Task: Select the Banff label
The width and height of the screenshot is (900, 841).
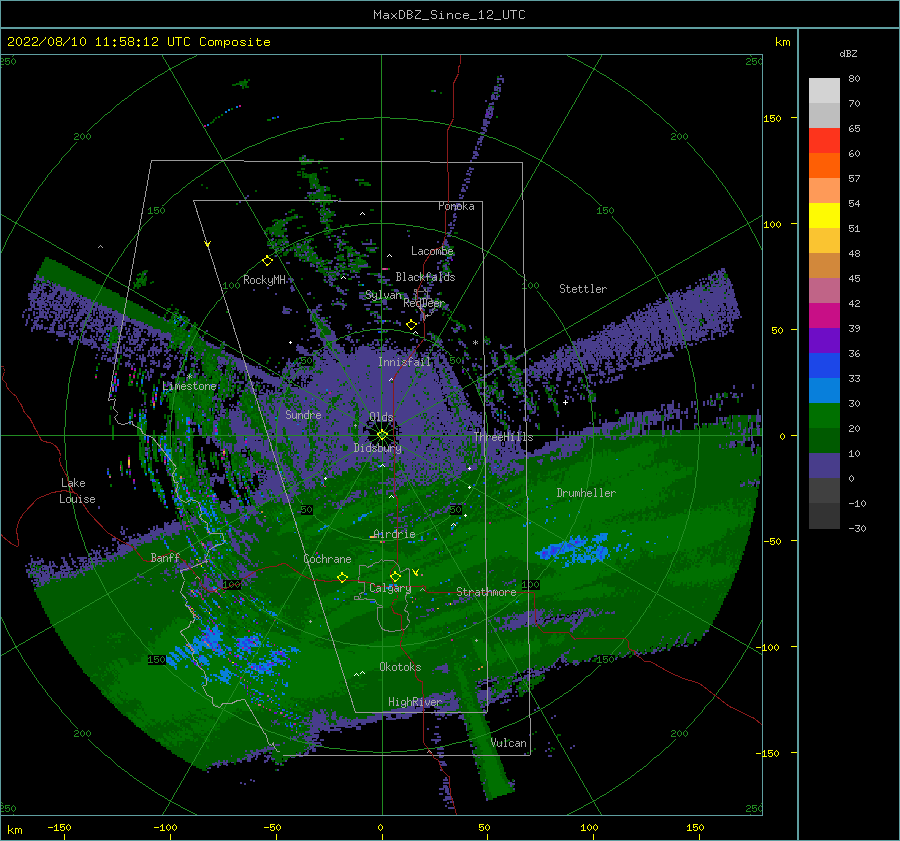Action: pyautogui.click(x=165, y=557)
